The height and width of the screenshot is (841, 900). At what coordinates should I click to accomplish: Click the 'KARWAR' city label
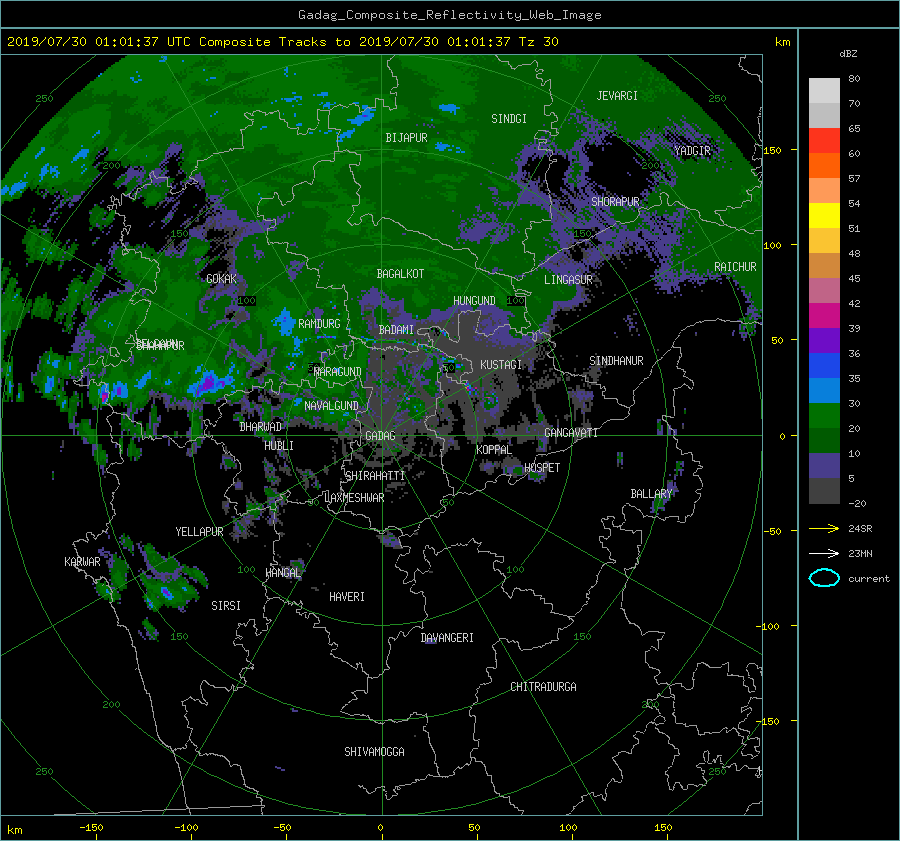[x=82, y=561]
